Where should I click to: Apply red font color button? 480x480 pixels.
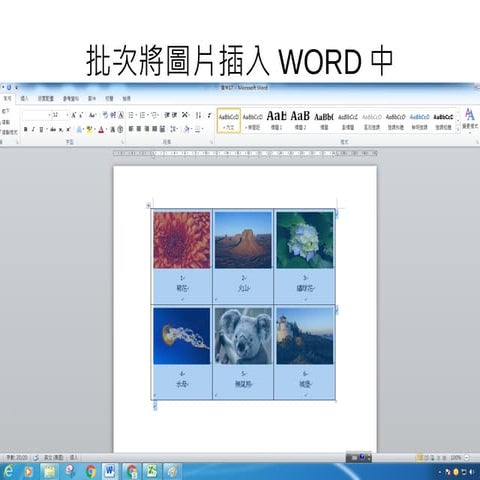(x=101, y=129)
